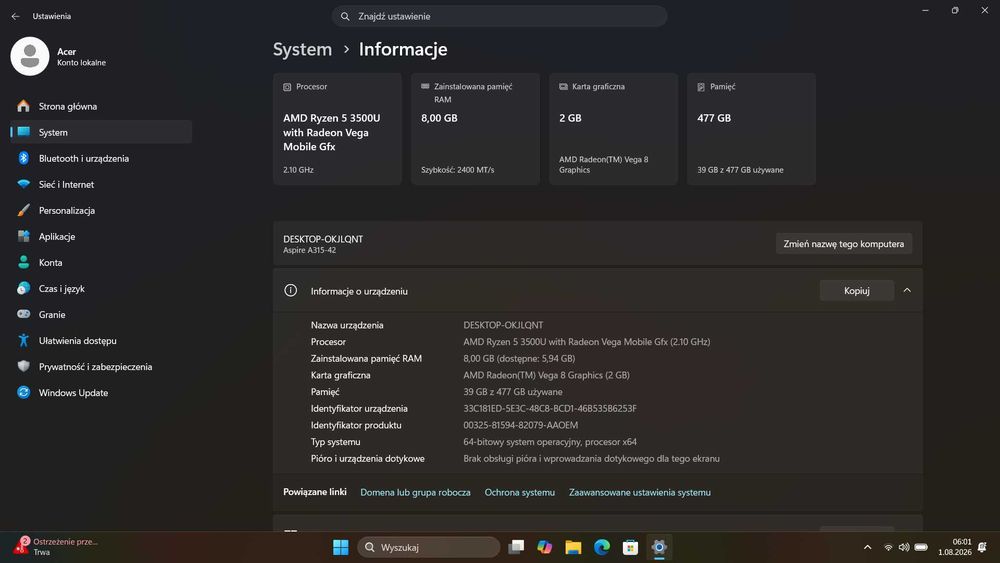Click the Ułatwienia dostępu accessibility icon
The image size is (1000, 563).
point(24,340)
